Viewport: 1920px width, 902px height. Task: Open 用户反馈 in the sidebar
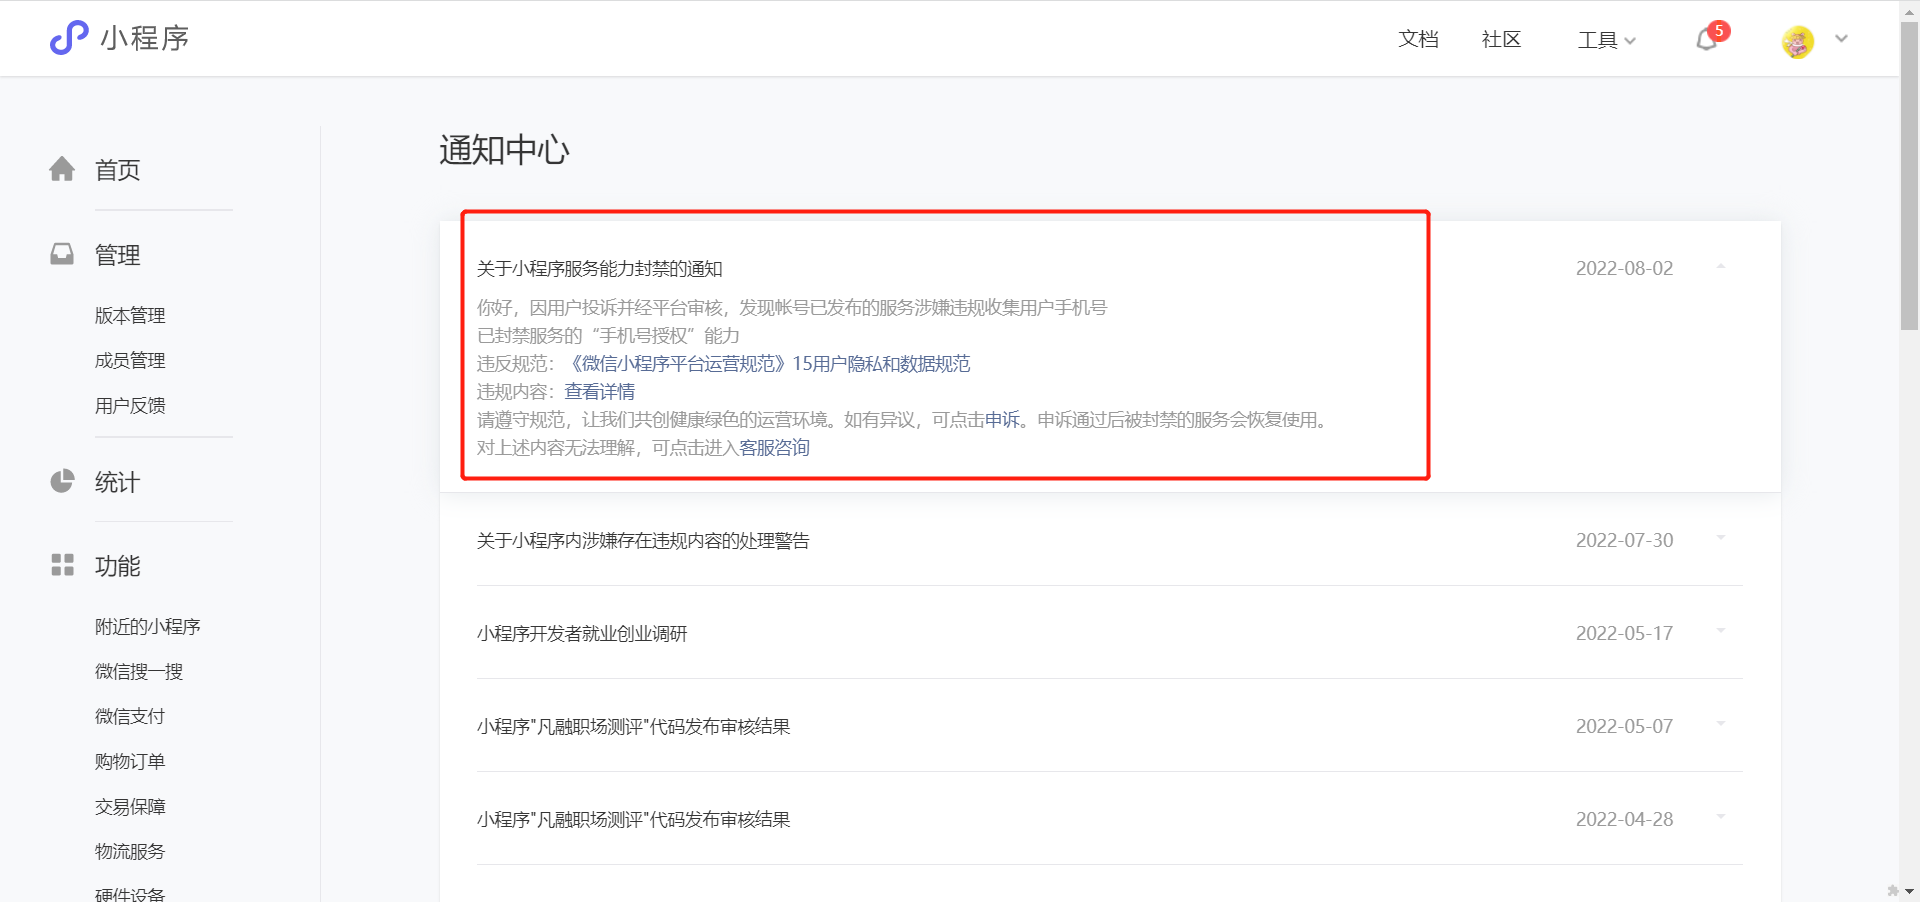tap(130, 405)
